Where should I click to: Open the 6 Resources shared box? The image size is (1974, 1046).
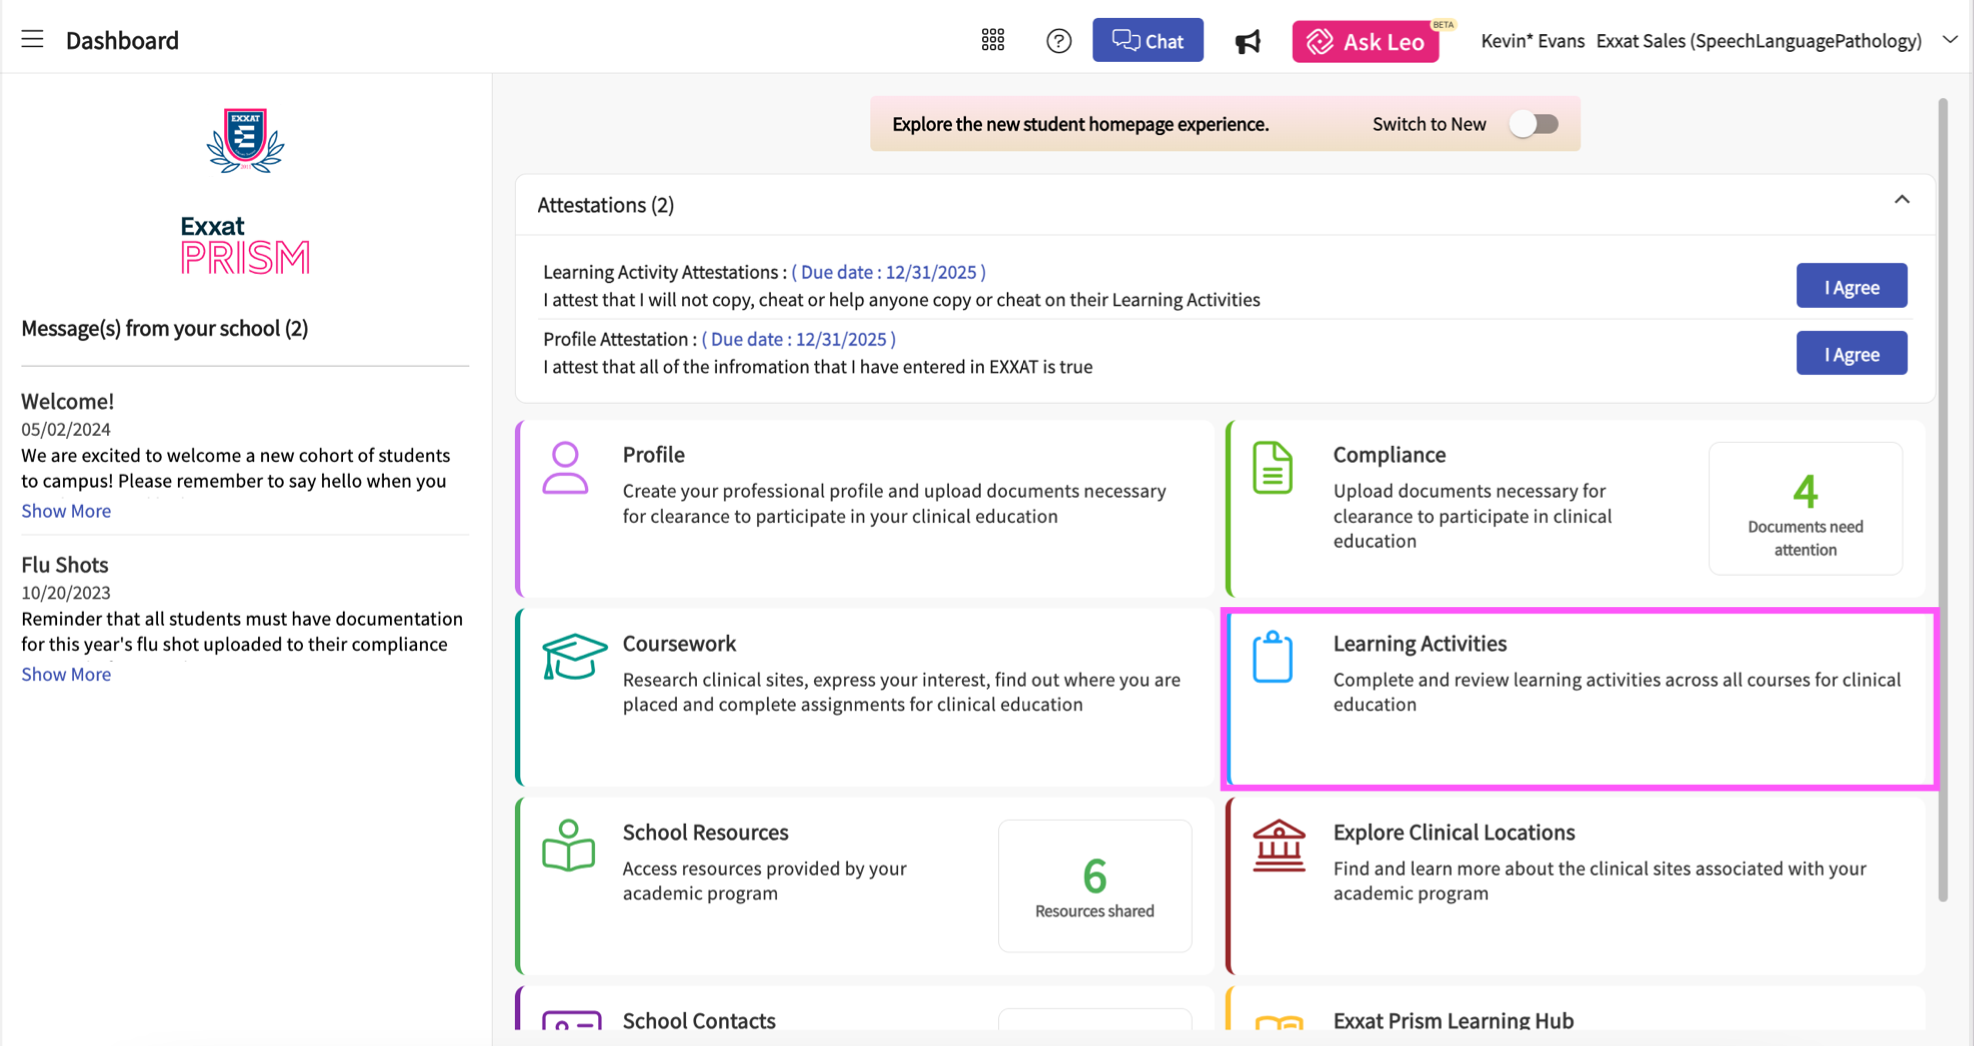pos(1094,886)
